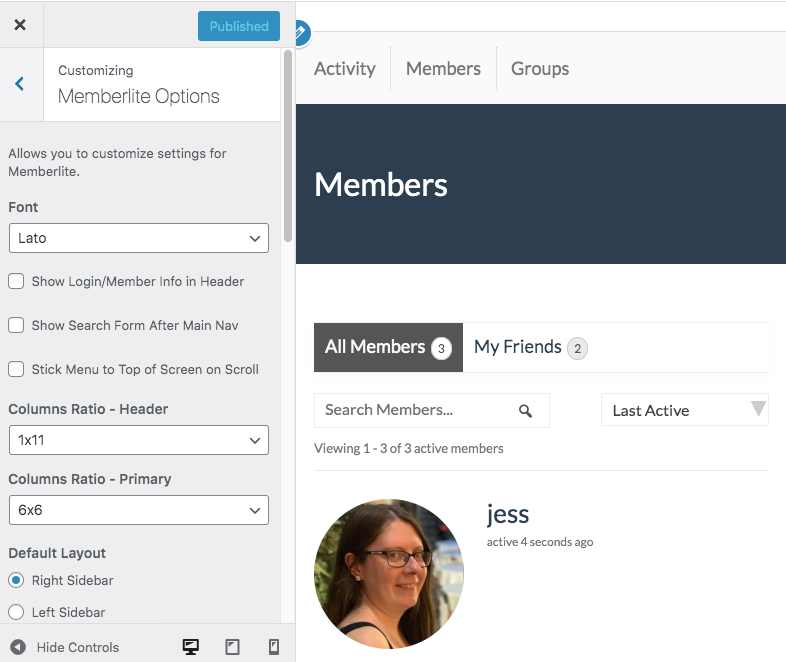The width and height of the screenshot is (786, 662).
Task: Select the Left Sidebar layout option
Action: point(16,612)
